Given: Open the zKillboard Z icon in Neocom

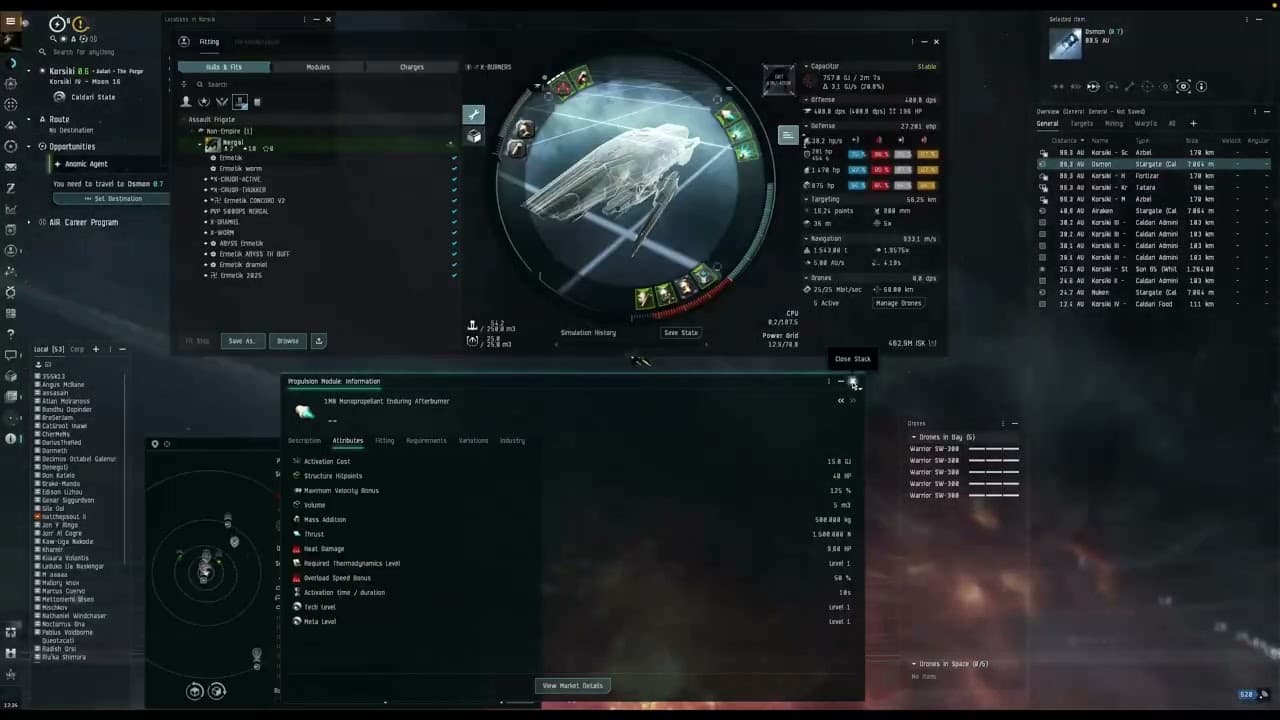Looking at the screenshot, I should tap(10, 188).
